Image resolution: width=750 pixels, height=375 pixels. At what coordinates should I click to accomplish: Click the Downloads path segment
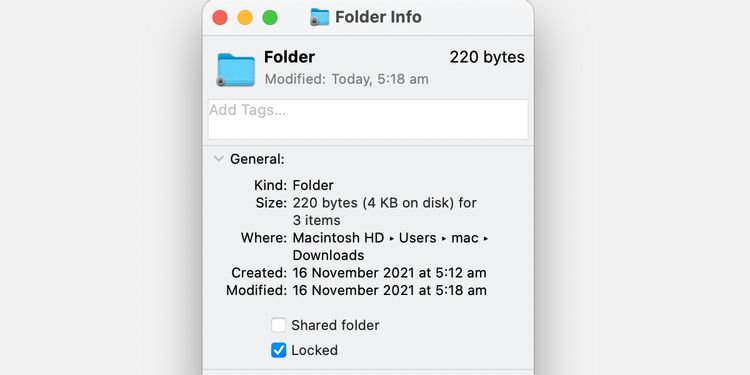point(328,255)
